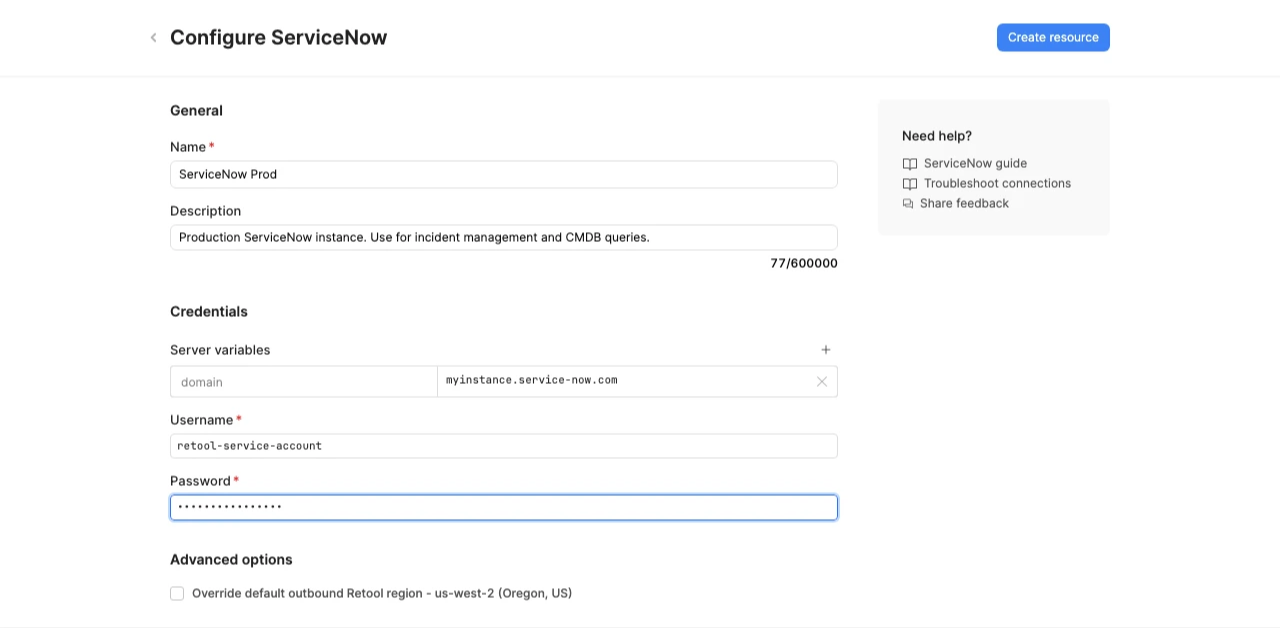The image size is (1280, 628).
Task: Click into the Description text field
Action: click(x=503, y=238)
